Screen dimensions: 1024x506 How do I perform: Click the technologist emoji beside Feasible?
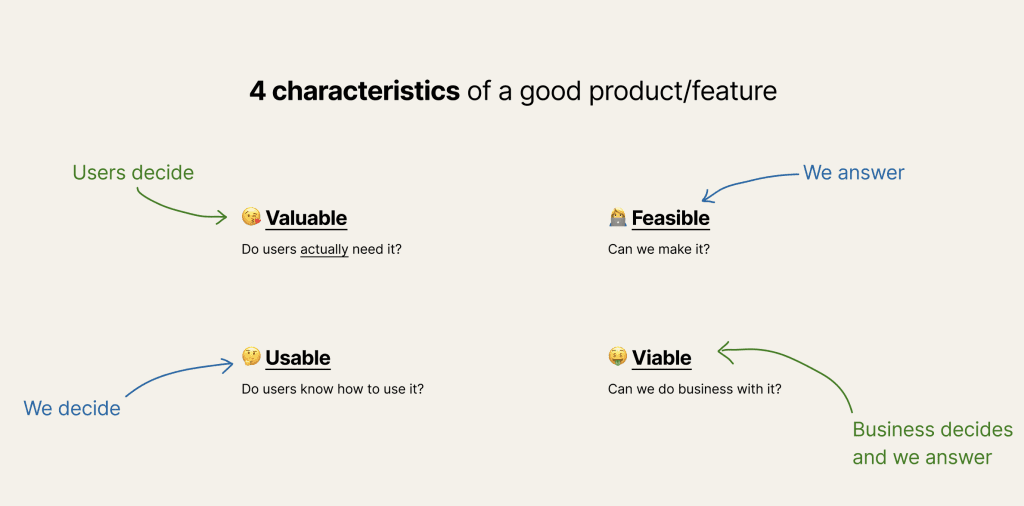(x=617, y=217)
